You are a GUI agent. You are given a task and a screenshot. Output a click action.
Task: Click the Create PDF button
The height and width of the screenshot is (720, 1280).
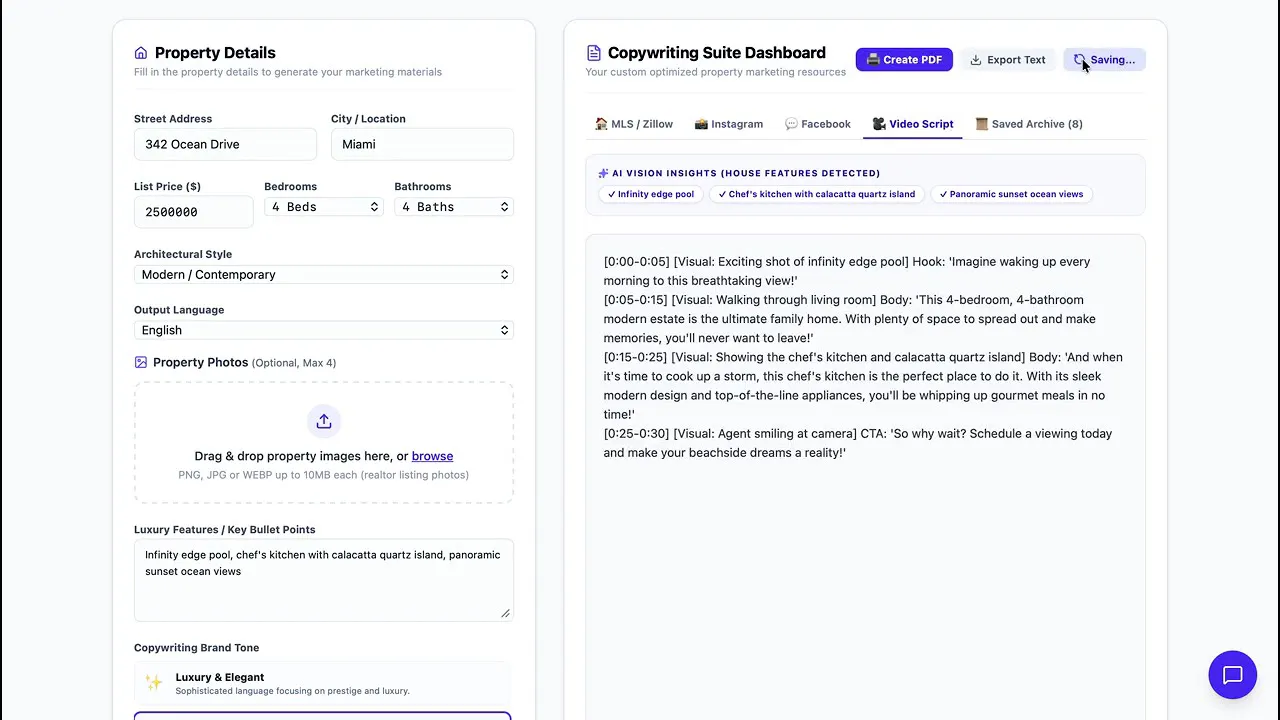pos(904,60)
